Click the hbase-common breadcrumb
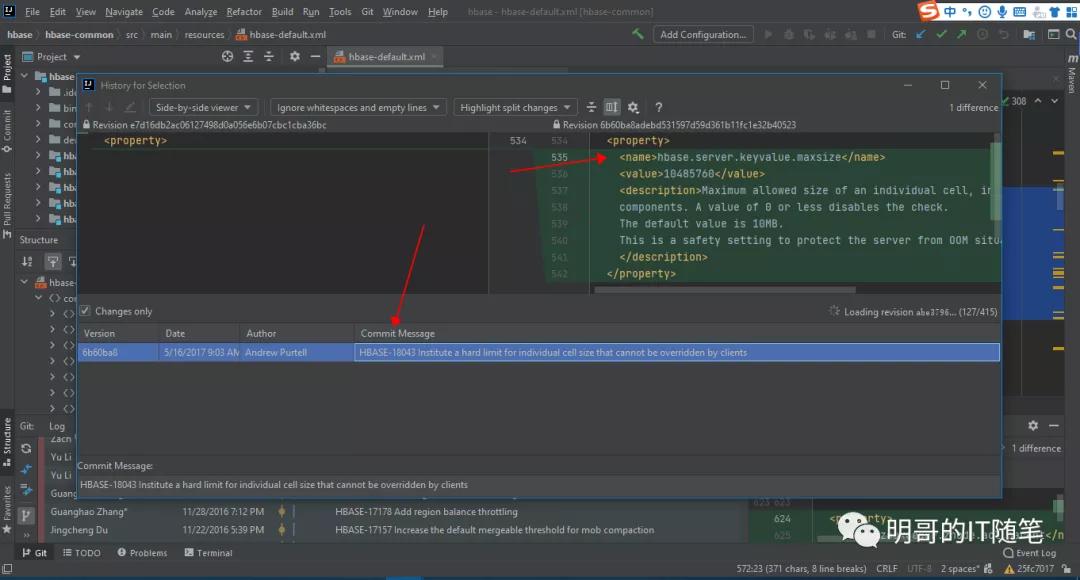1080x580 pixels. [79, 34]
